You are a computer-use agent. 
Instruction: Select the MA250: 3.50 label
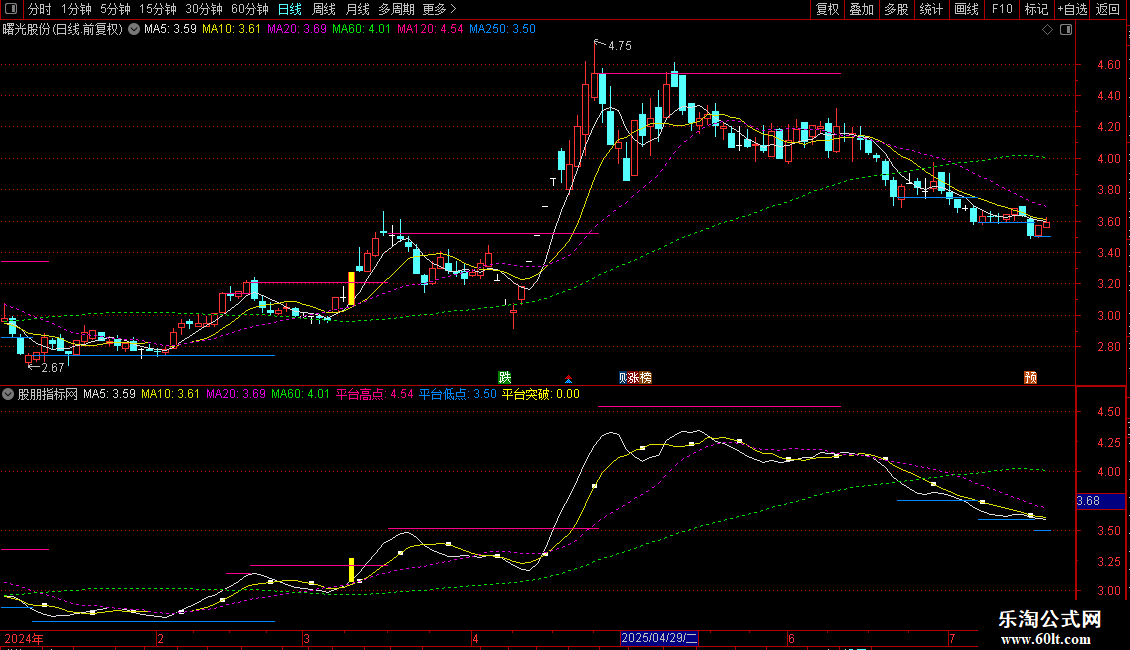click(x=502, y=30)
